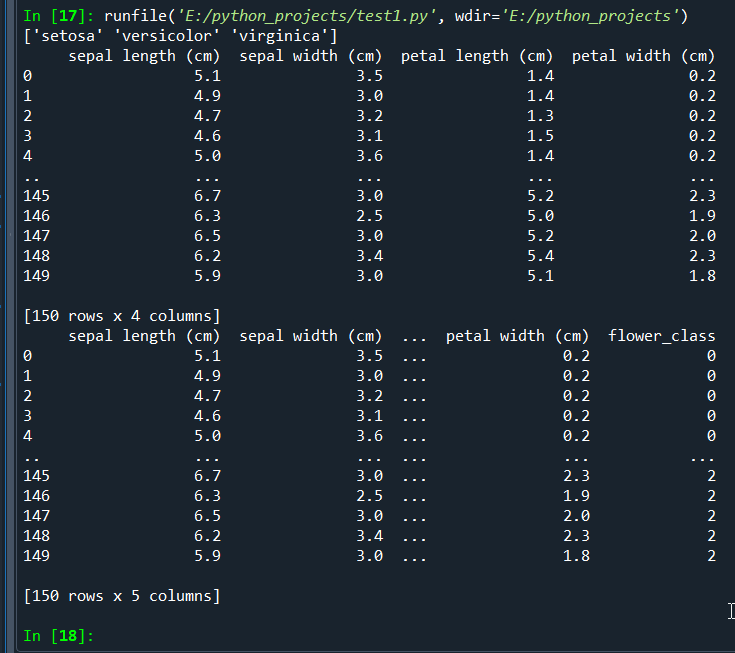Click first table's petal width (cm) header
Image resolution: width=735 pixels, height=653 pixels.
coord(643,56)
